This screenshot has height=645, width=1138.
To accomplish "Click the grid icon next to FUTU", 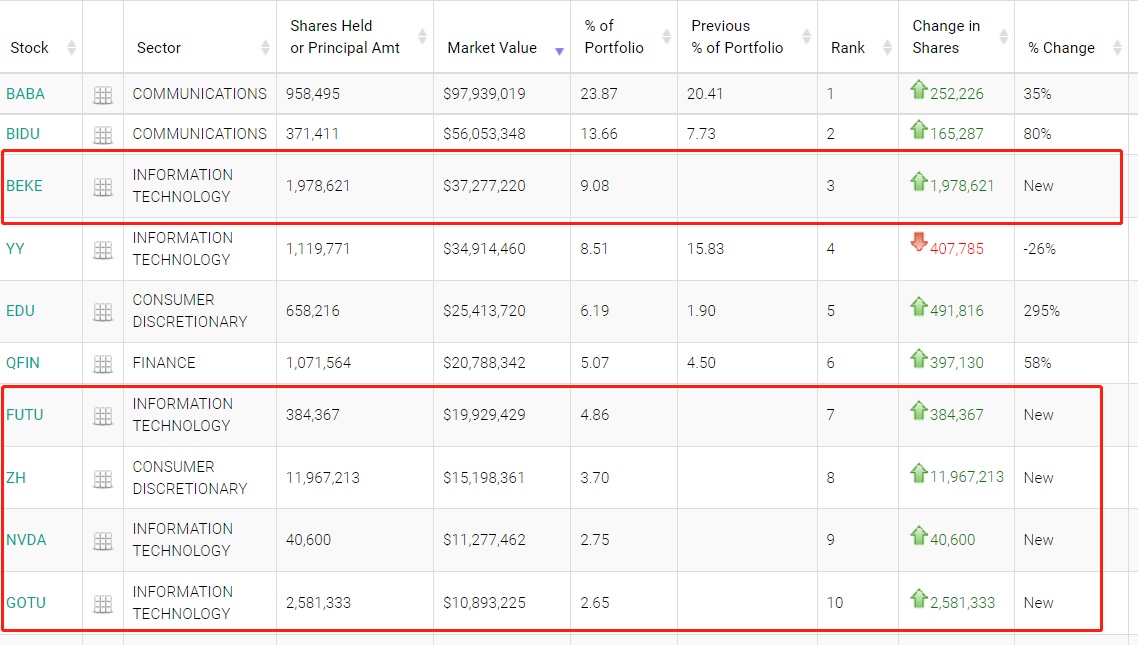I will [103, 416].
